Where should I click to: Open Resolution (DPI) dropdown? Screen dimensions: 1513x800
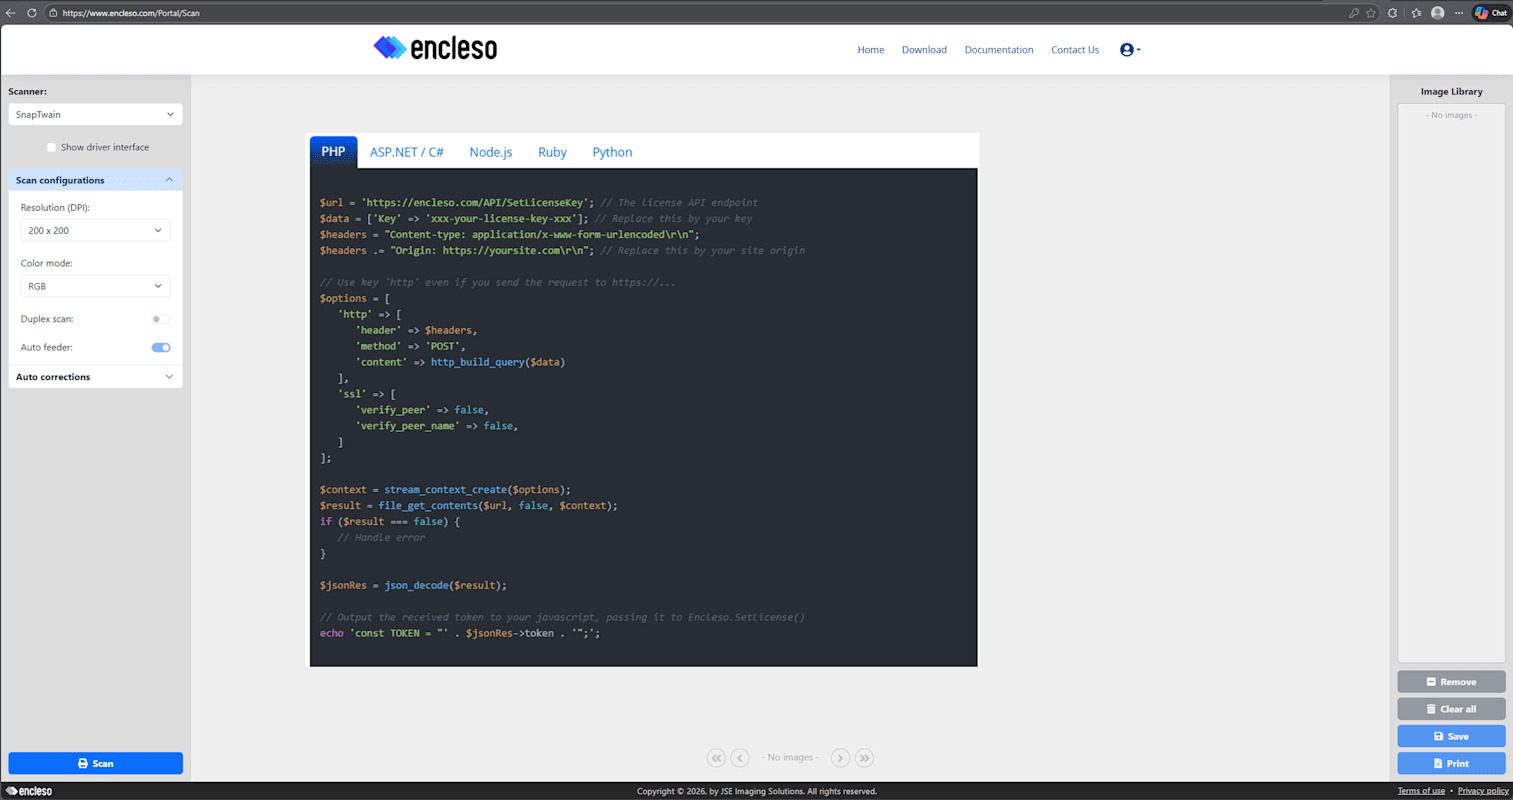pos(95,231)
